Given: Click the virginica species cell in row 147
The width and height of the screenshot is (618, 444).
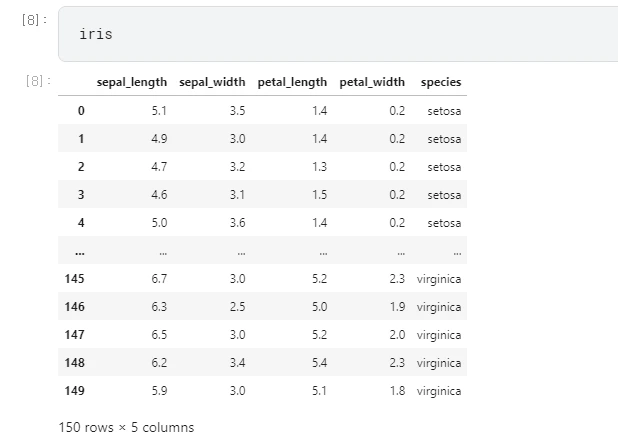Looking at the screenshot, I should coord(439,334).
